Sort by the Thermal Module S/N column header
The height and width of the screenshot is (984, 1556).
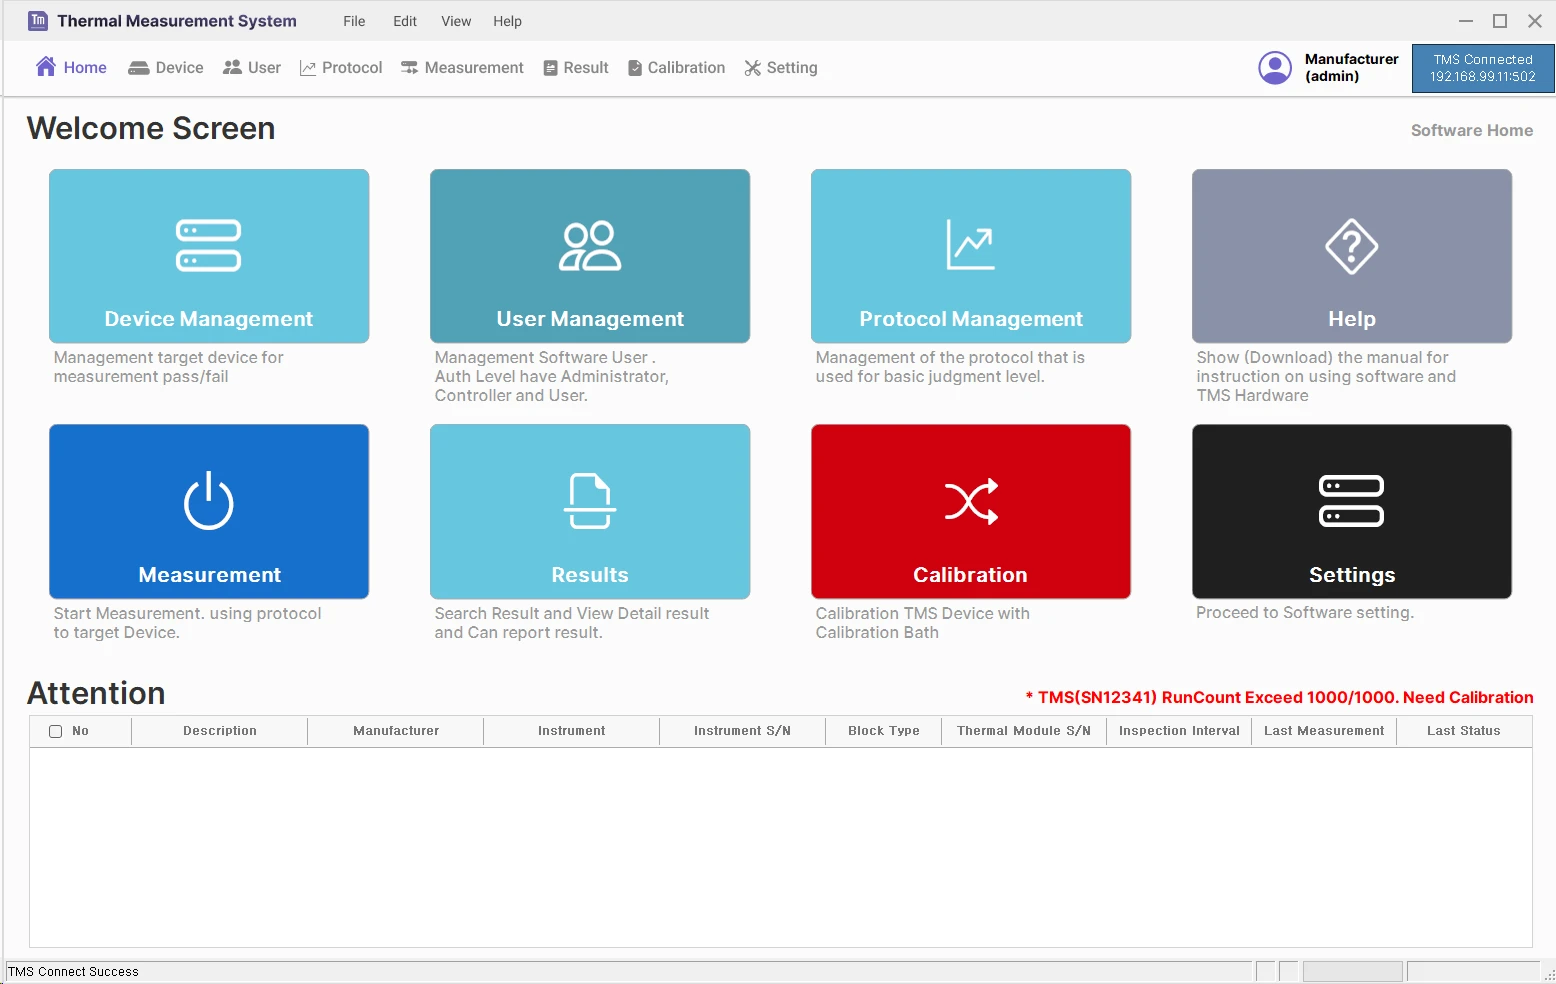(1024, 731)
